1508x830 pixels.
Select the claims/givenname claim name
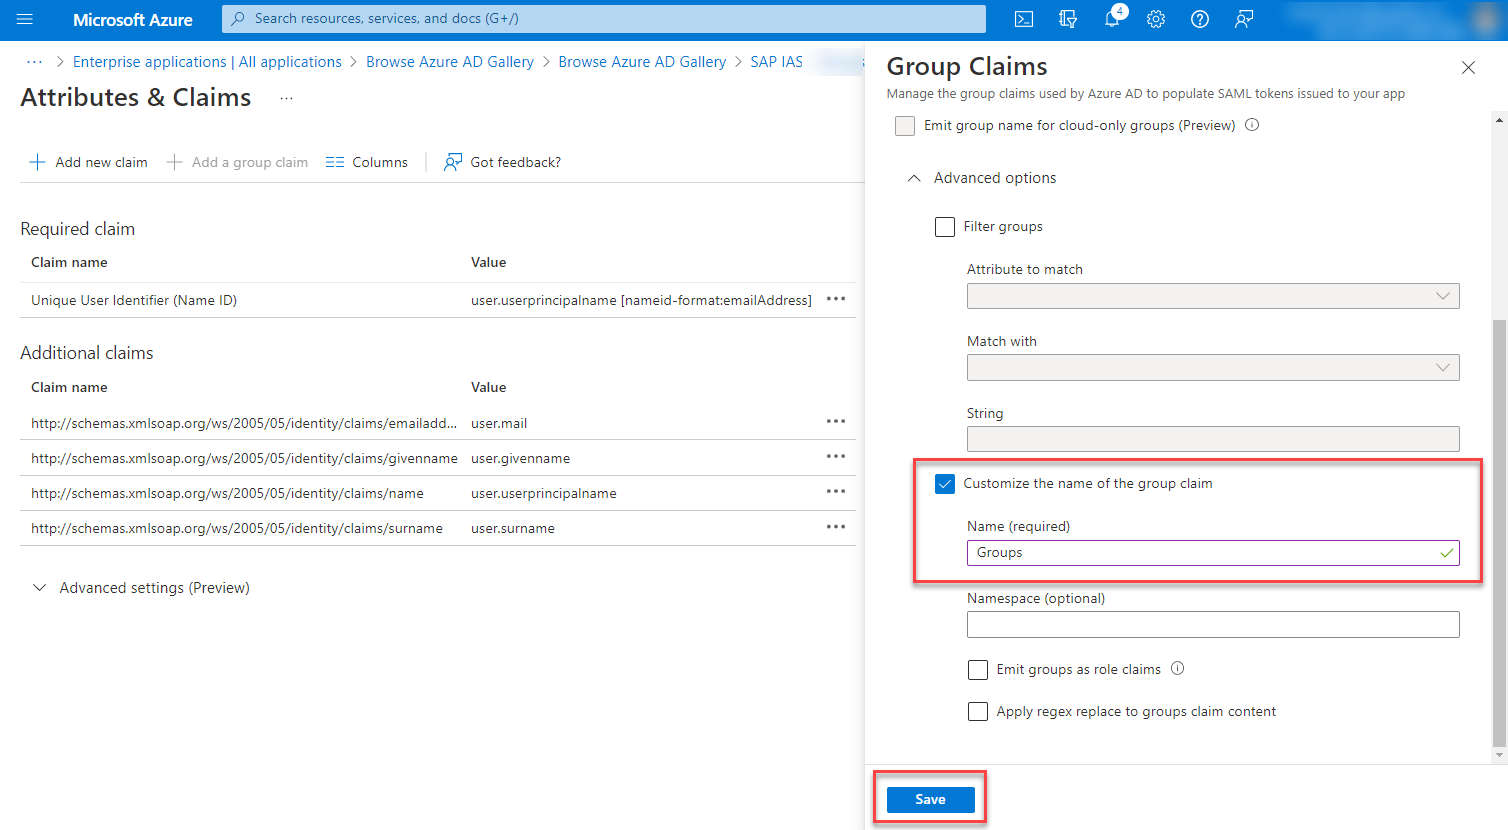pyautogui.click(x=244, y=458)
